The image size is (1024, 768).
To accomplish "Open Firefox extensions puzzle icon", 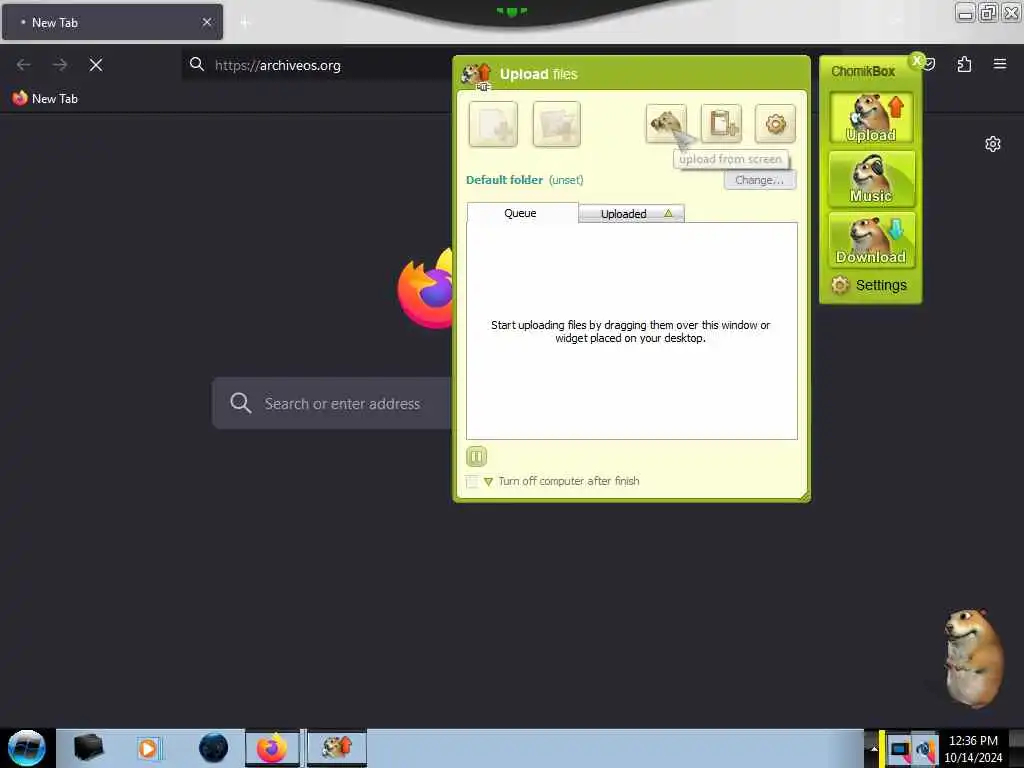I will 964,65.
